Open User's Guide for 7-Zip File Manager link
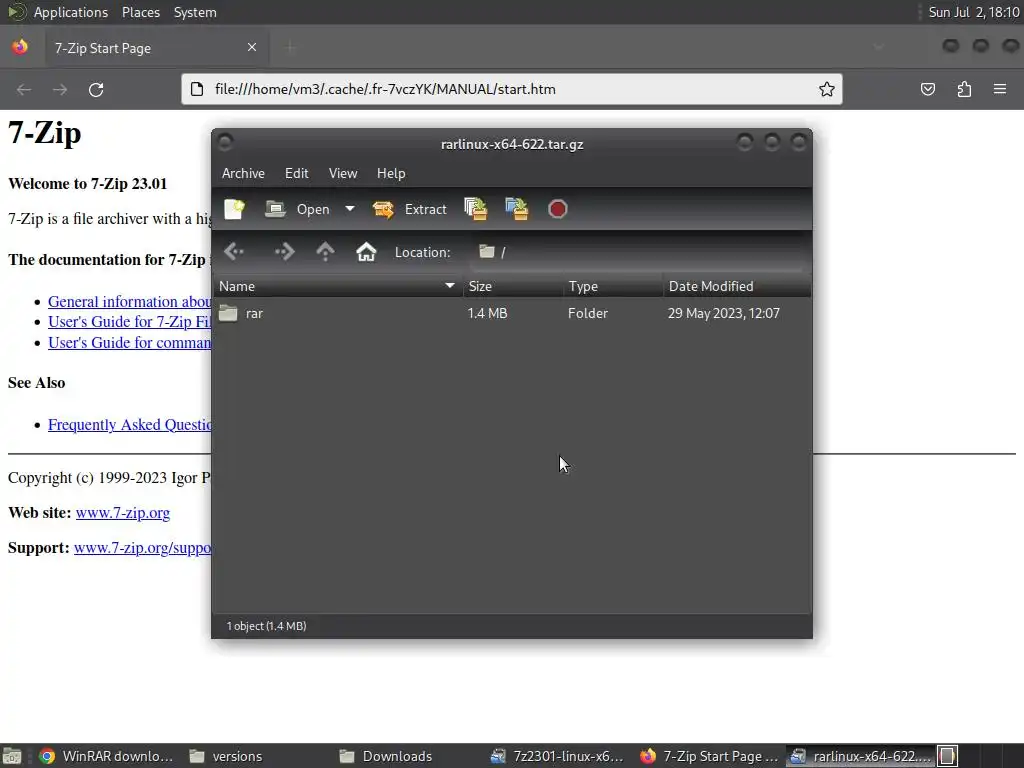This screenshot has height=768, width=1024. click(129, 322)
